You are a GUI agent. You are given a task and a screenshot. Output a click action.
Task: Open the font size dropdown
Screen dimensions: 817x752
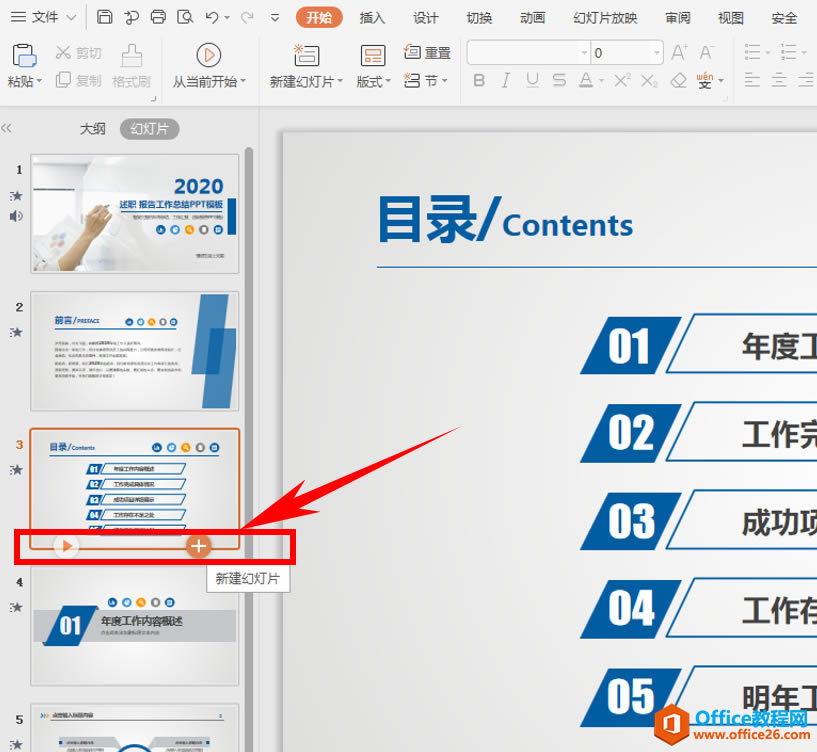(657, 53)
